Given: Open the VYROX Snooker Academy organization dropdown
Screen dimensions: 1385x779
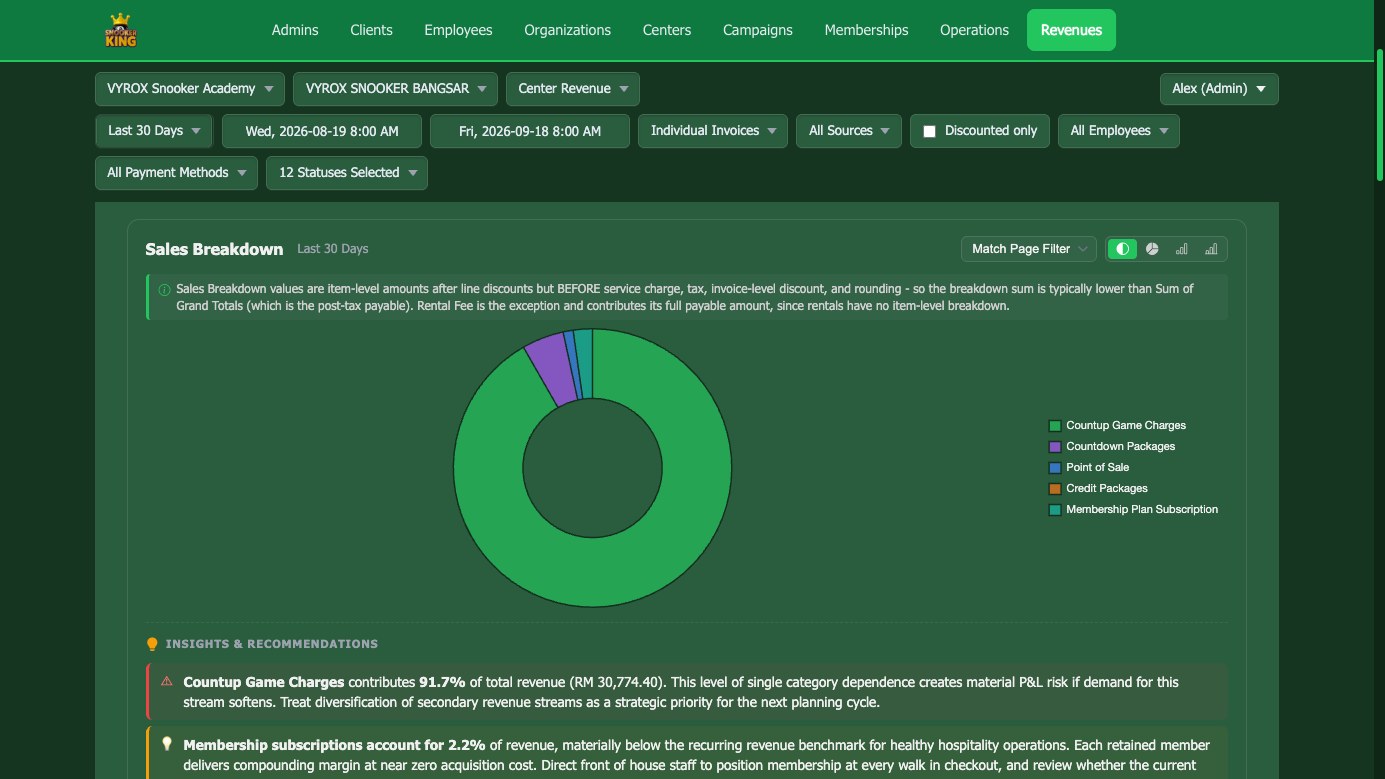Looking at the screenshot, I should (190, 89).
